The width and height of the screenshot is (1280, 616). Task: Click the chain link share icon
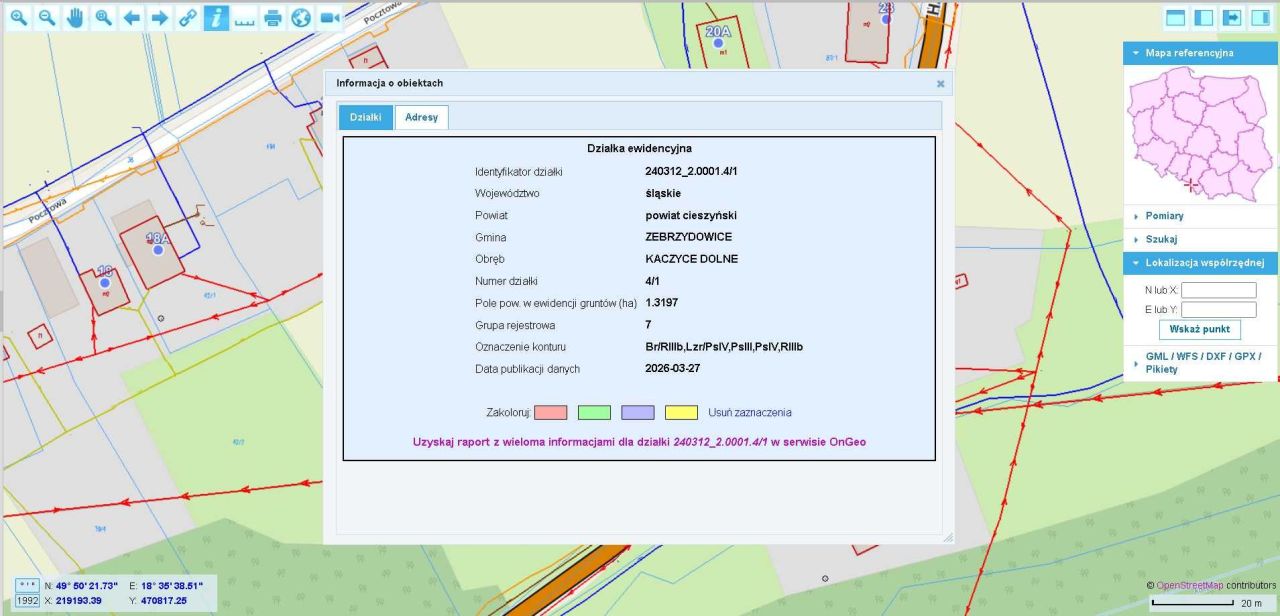(187, 18)
